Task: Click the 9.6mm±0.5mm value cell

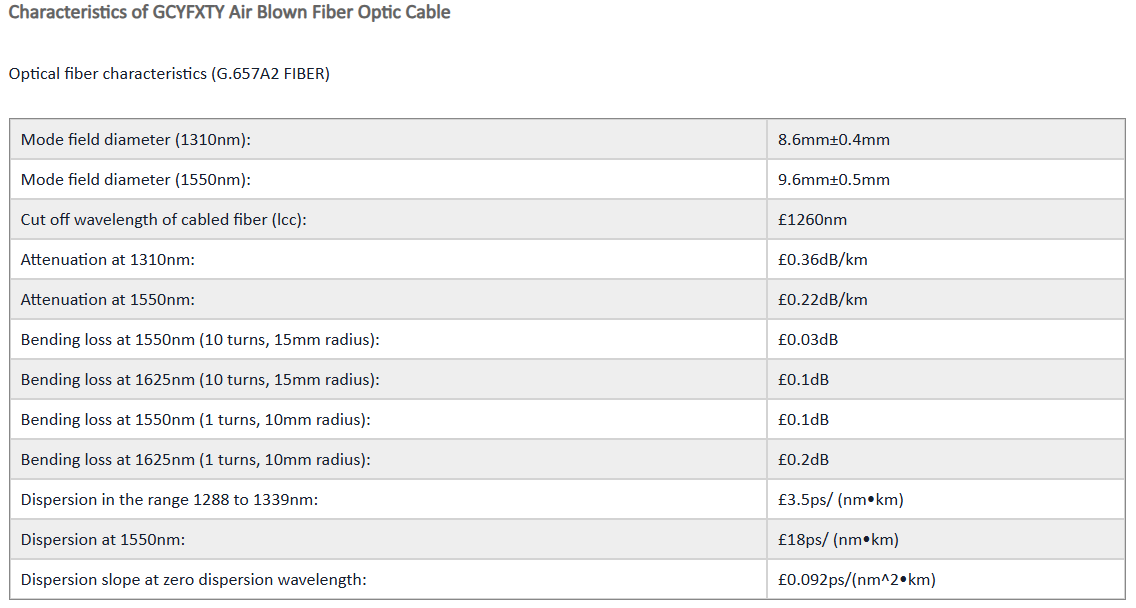Action: [945, 180]
